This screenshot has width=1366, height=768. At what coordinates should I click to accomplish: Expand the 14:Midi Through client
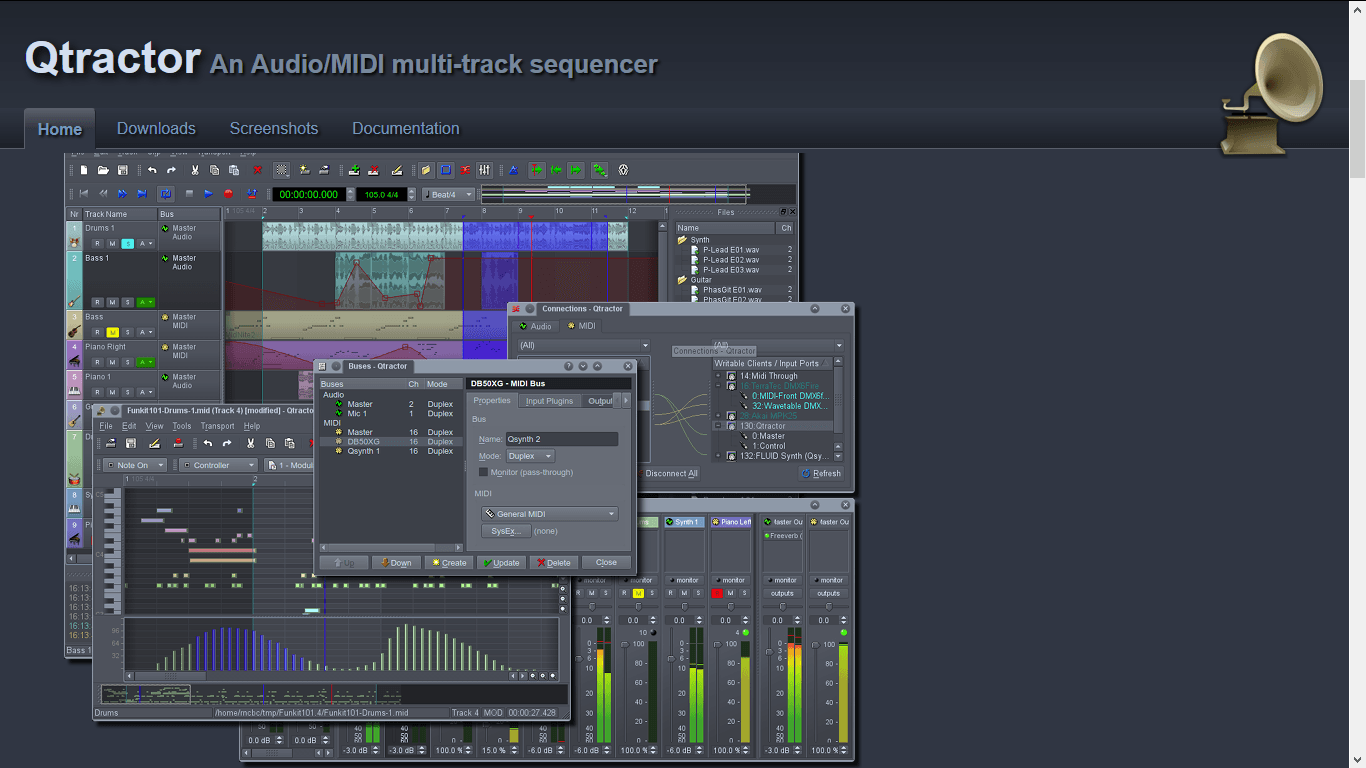(718, 375)
